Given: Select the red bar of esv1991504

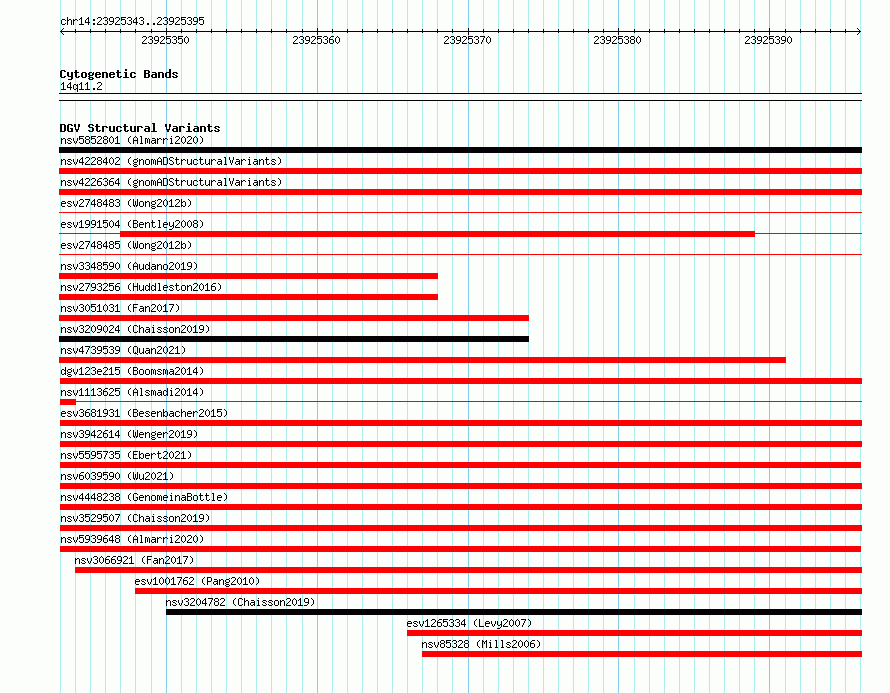Looking at the screenshot, I should [x=438, y=234].
